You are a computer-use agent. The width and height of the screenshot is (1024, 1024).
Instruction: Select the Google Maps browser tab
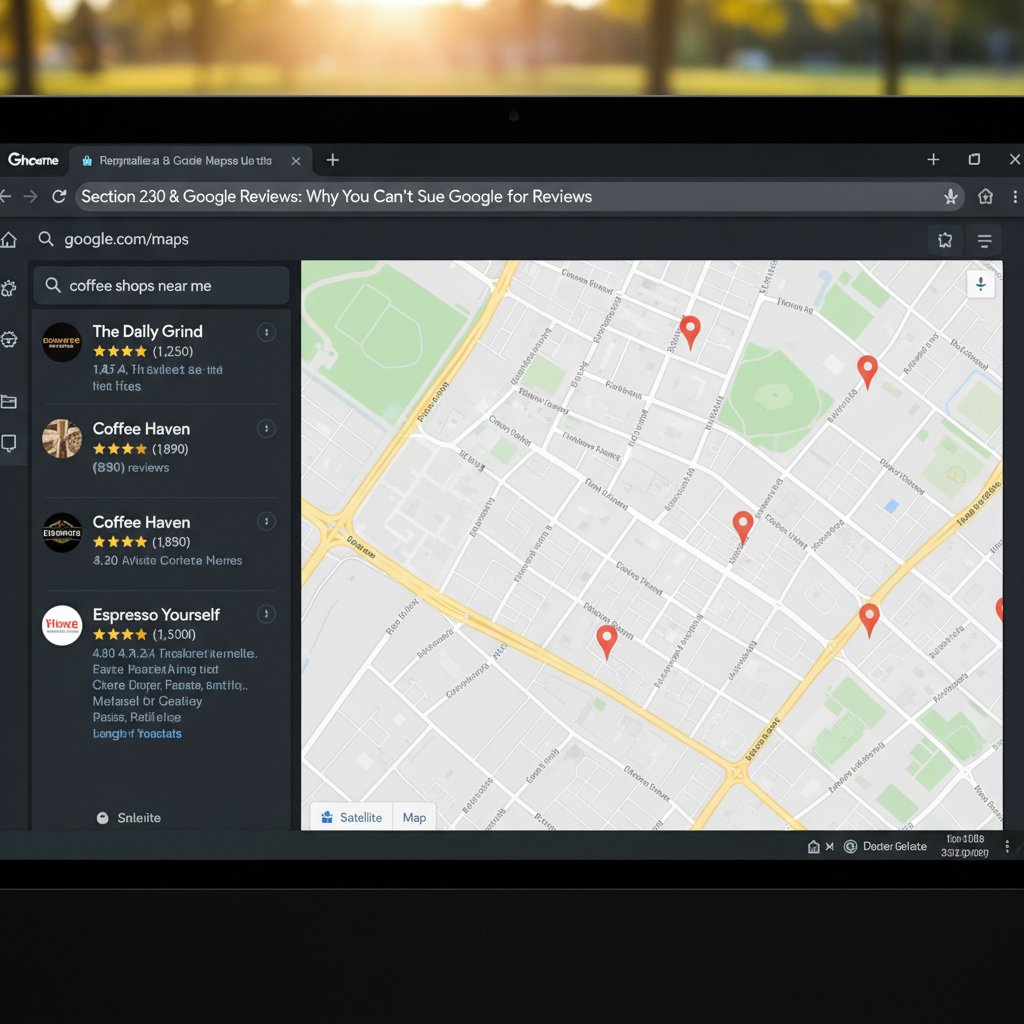point(191,161)
